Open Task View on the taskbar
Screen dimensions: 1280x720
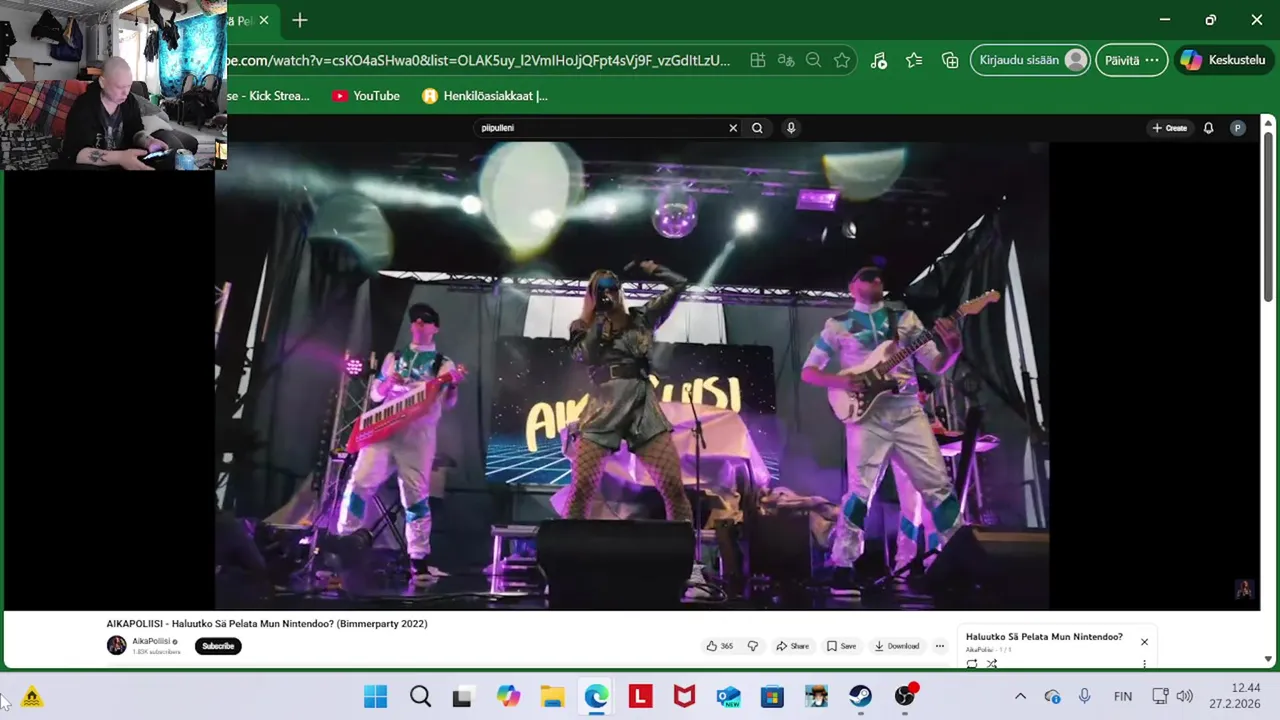click(464, 697)
